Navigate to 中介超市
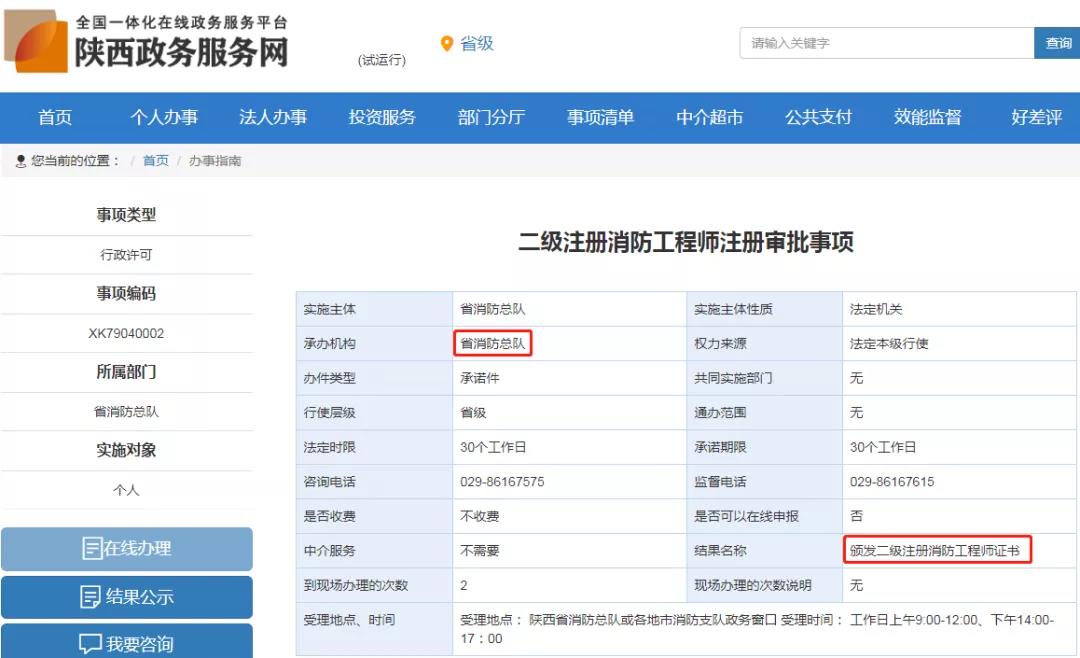This screenshot has width=1080, height=658. (x=709, y=117)
